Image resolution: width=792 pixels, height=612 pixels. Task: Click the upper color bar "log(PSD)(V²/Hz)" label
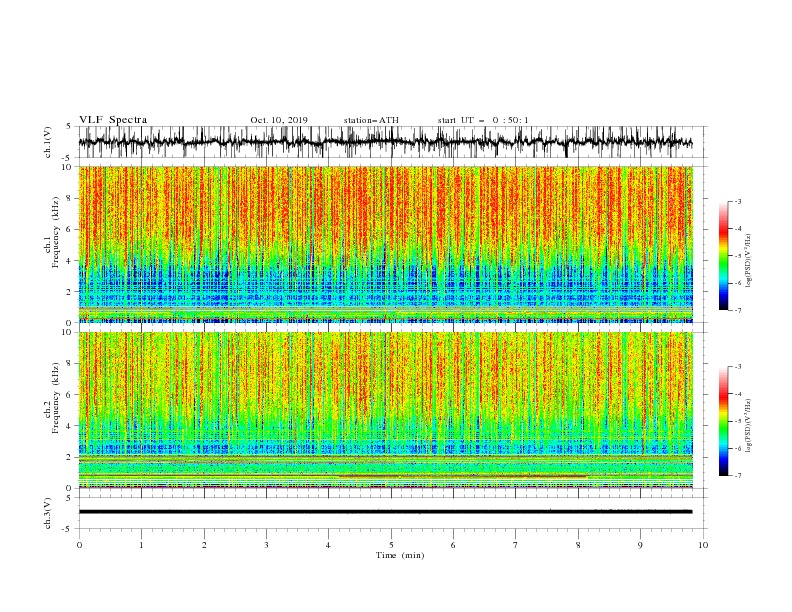pyautogui.click(x=749, y=261)
